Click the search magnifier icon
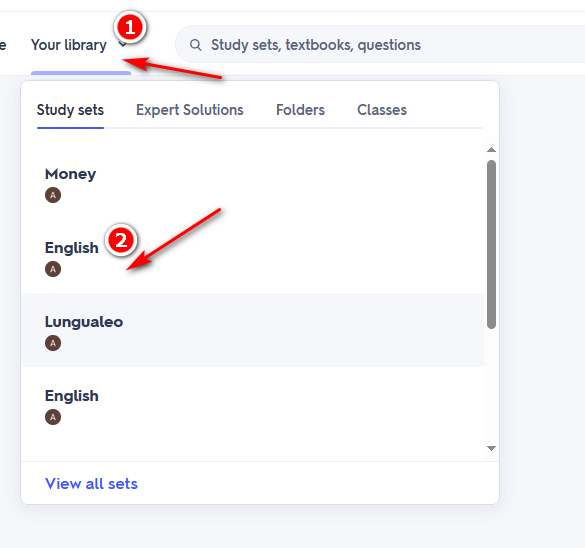 click(195, 45)
